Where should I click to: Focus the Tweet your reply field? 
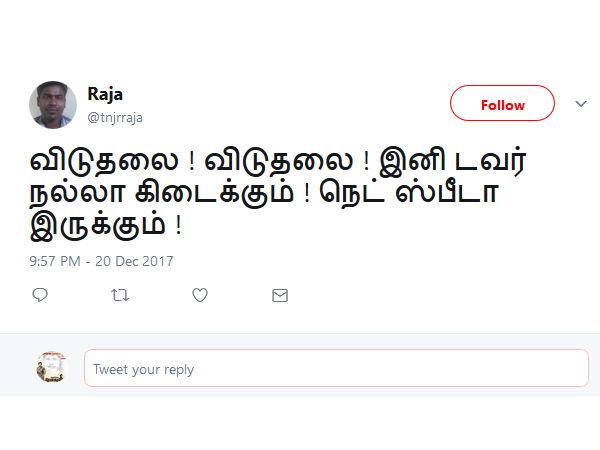pos(336,369)
